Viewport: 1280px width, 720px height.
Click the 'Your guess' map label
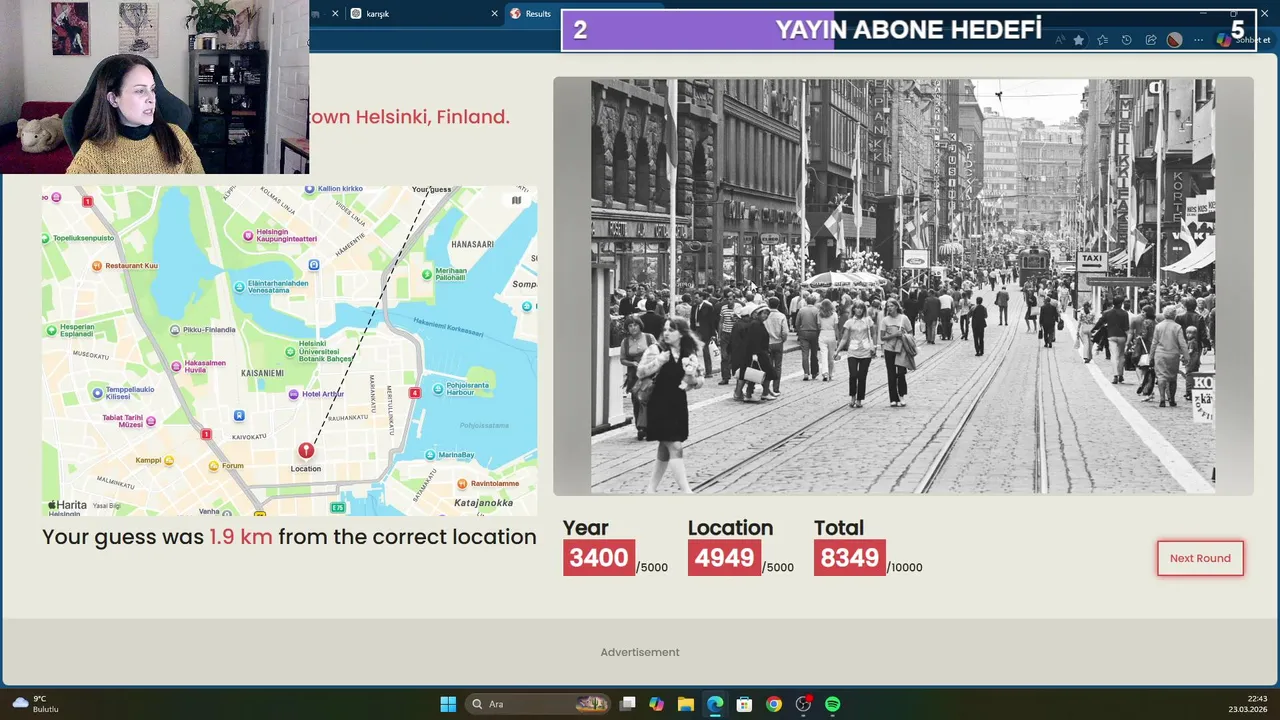tap(431, 189)
